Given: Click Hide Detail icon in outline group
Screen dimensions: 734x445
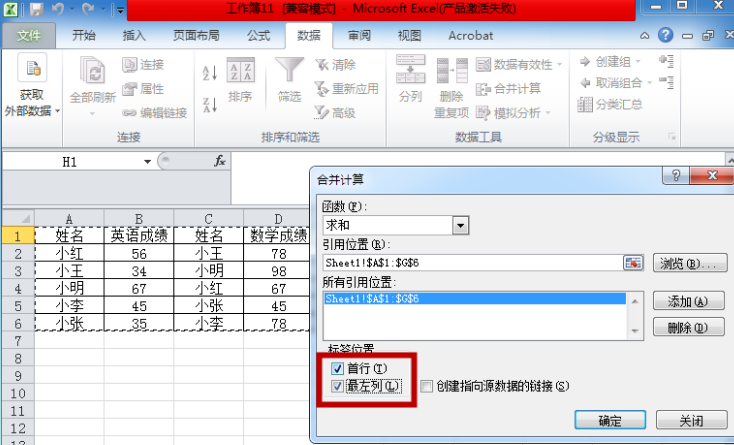Looking at the screenshot, I should pyautogui.click(x=666, y=83).
